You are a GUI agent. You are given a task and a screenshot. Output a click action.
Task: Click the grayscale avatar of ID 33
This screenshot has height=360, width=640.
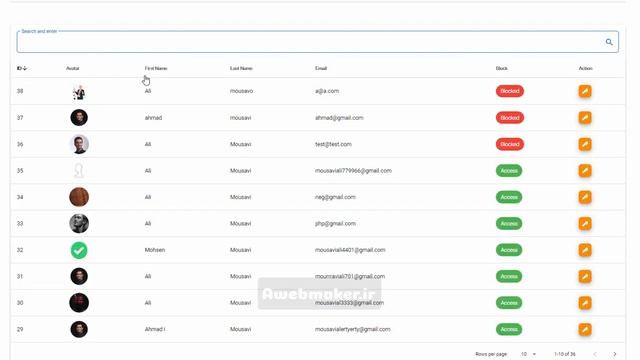coord(79,223)
